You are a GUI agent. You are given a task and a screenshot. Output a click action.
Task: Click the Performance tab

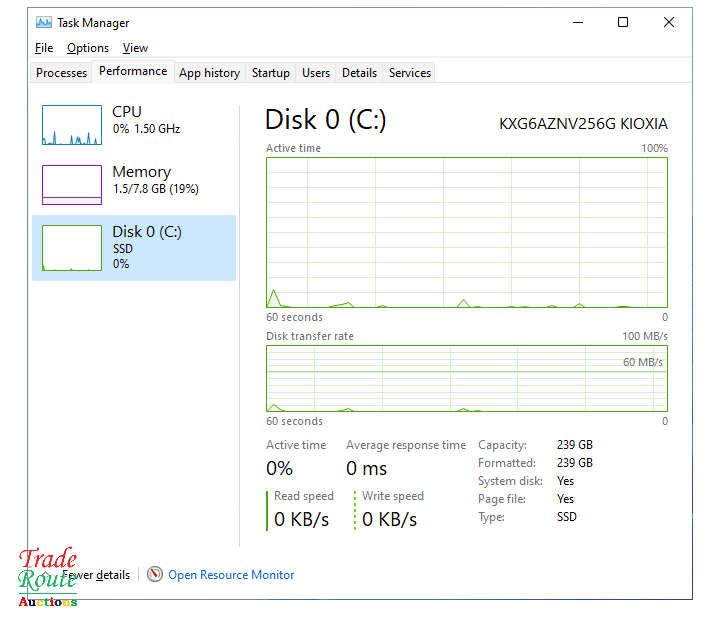click(133, 72)
